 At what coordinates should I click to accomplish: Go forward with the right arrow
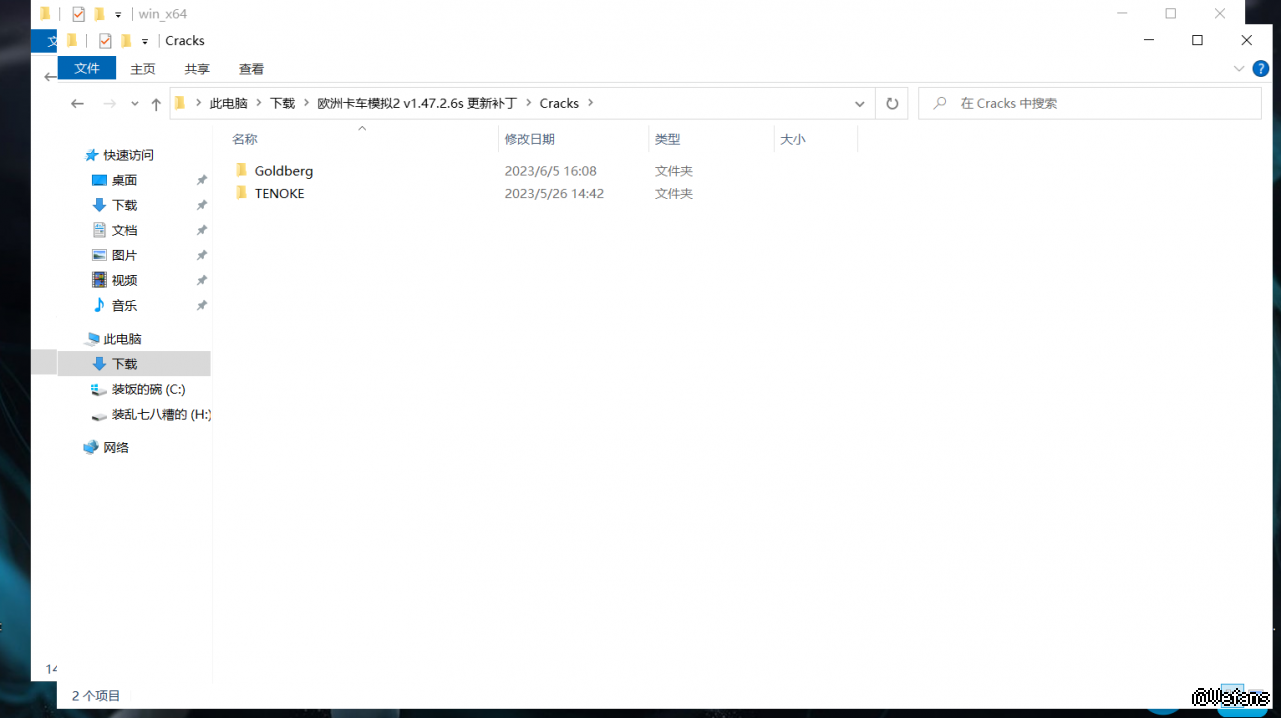tap(110, 103)
